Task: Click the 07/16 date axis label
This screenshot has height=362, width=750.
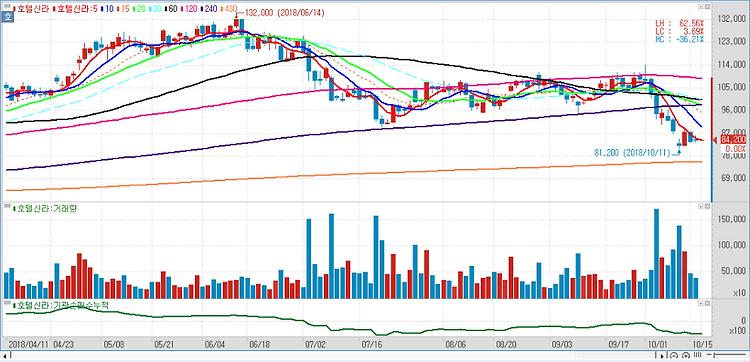Action: pos(372,344)
